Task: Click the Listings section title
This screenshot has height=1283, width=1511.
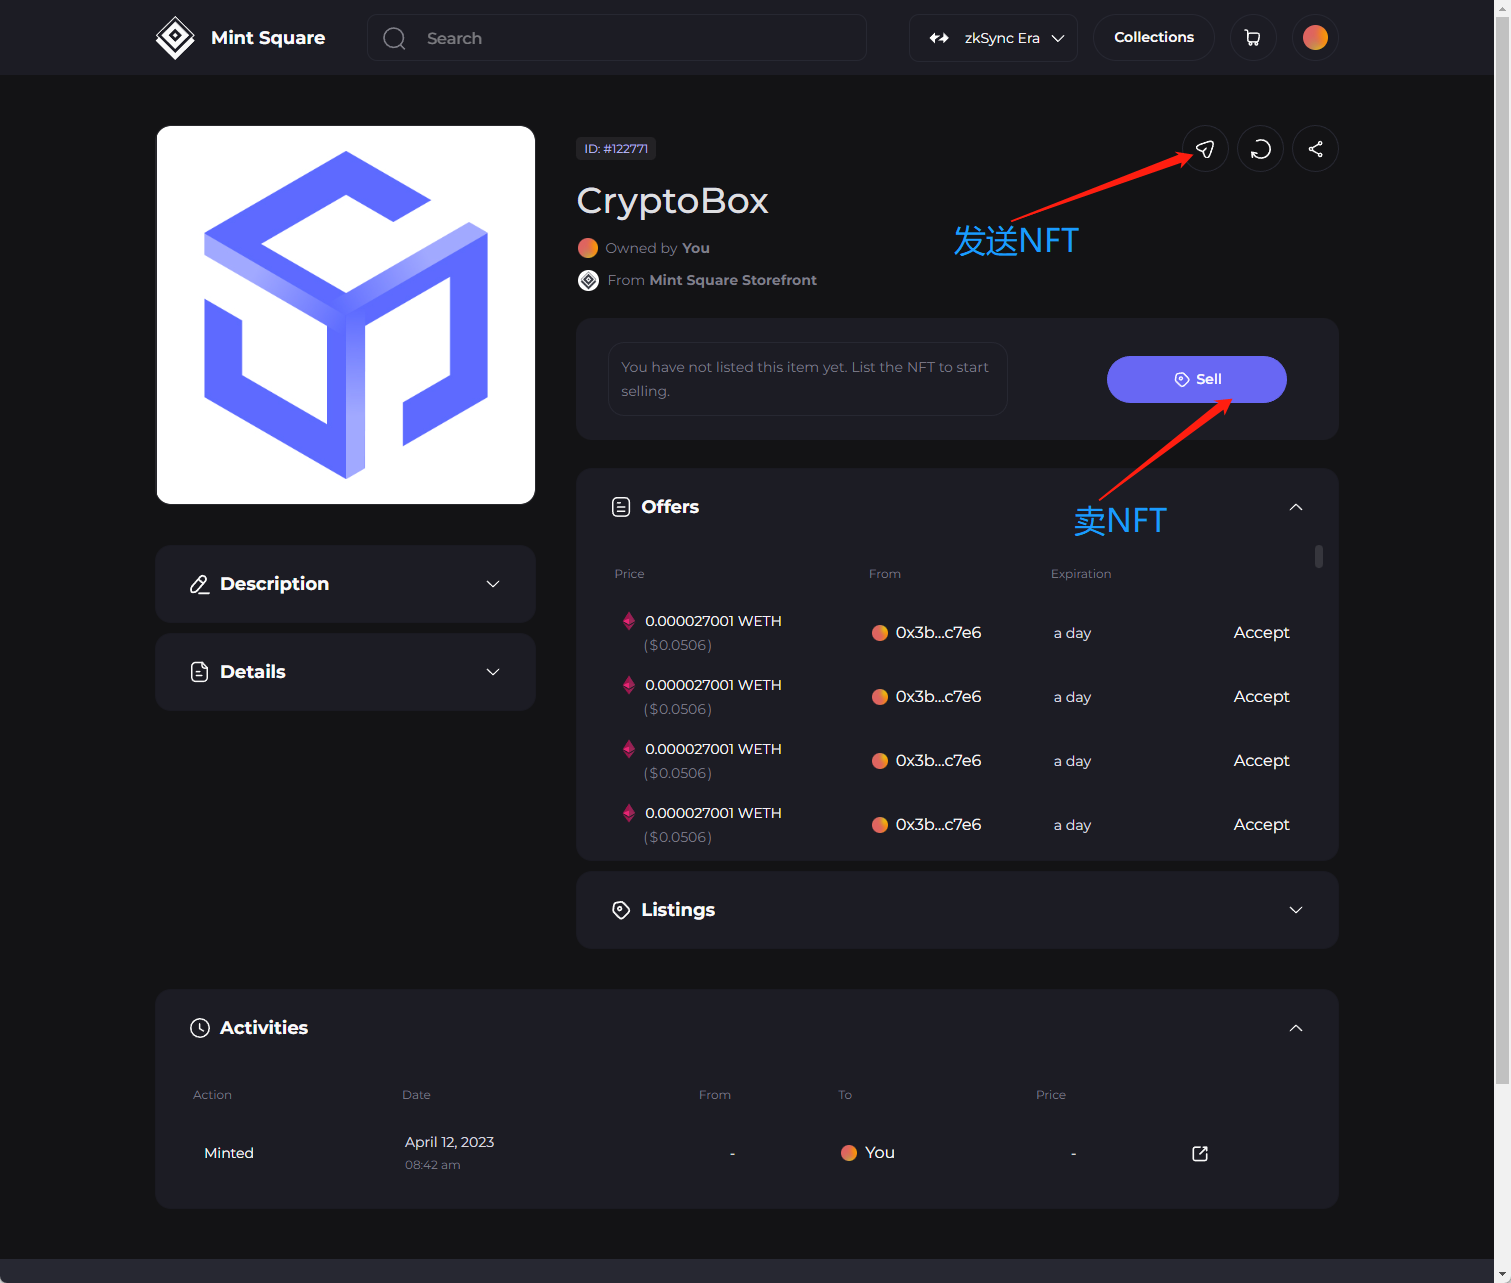Action: pyautogui.click(x=678, y=910)
